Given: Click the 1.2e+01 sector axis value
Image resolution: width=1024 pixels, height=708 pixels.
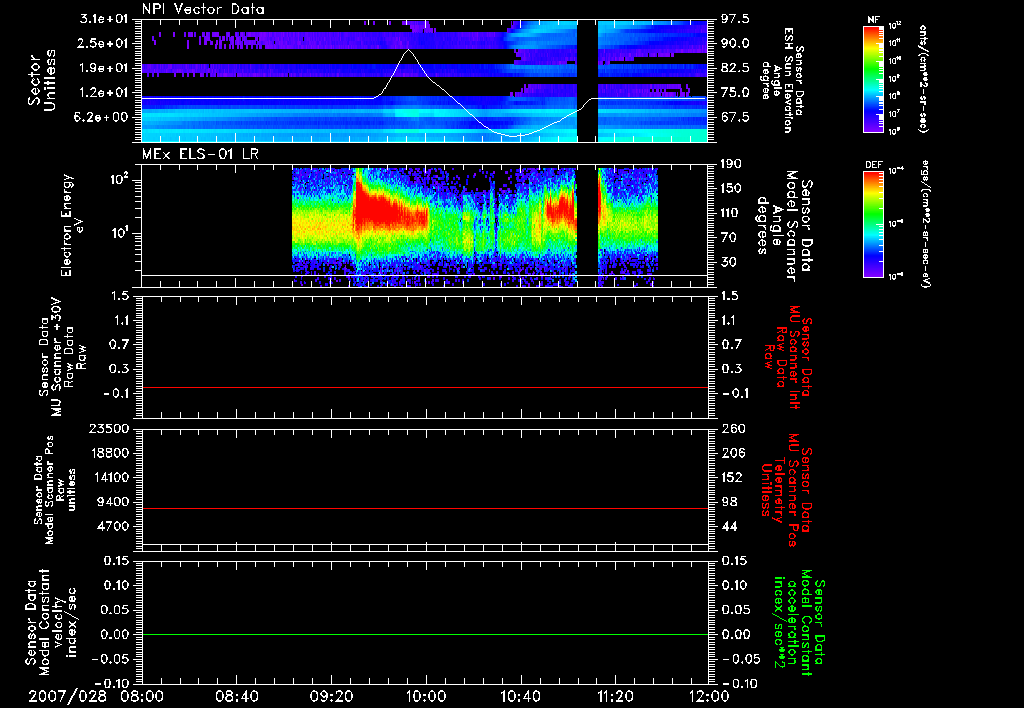Looking at the screenshot, I should [x=103, y=93].
